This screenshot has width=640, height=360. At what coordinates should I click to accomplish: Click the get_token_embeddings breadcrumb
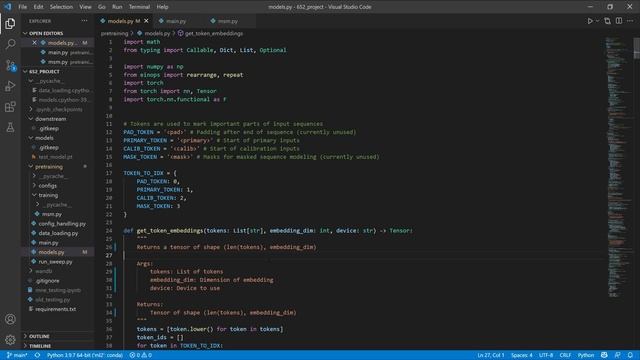[214, 33]
